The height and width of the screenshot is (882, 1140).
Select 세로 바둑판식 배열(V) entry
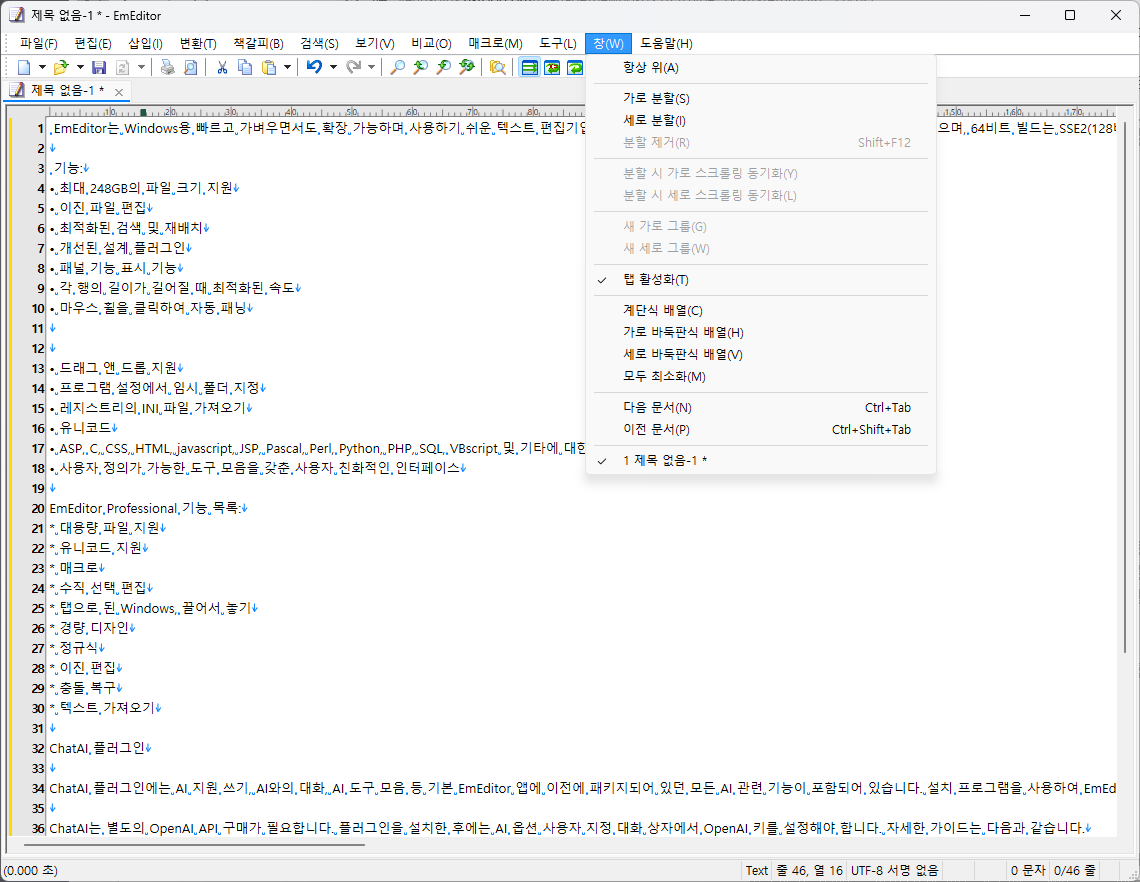[x=760, y=355]
